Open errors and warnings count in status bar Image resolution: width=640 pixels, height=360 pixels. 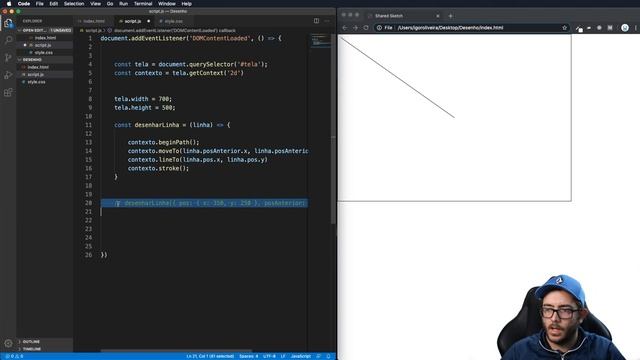14,356
